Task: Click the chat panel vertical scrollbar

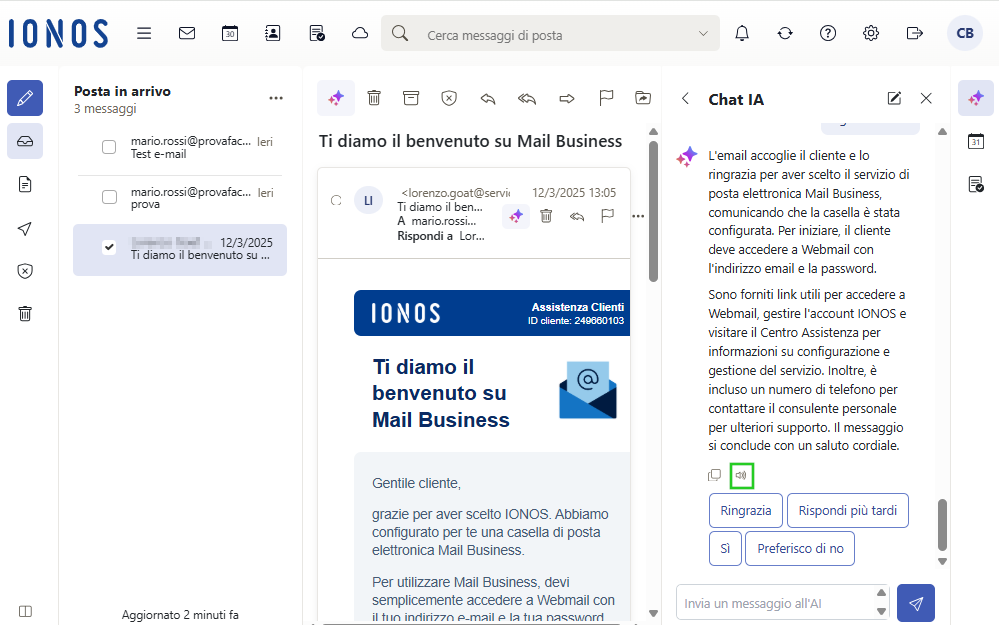Action: [x=942, y=524]
